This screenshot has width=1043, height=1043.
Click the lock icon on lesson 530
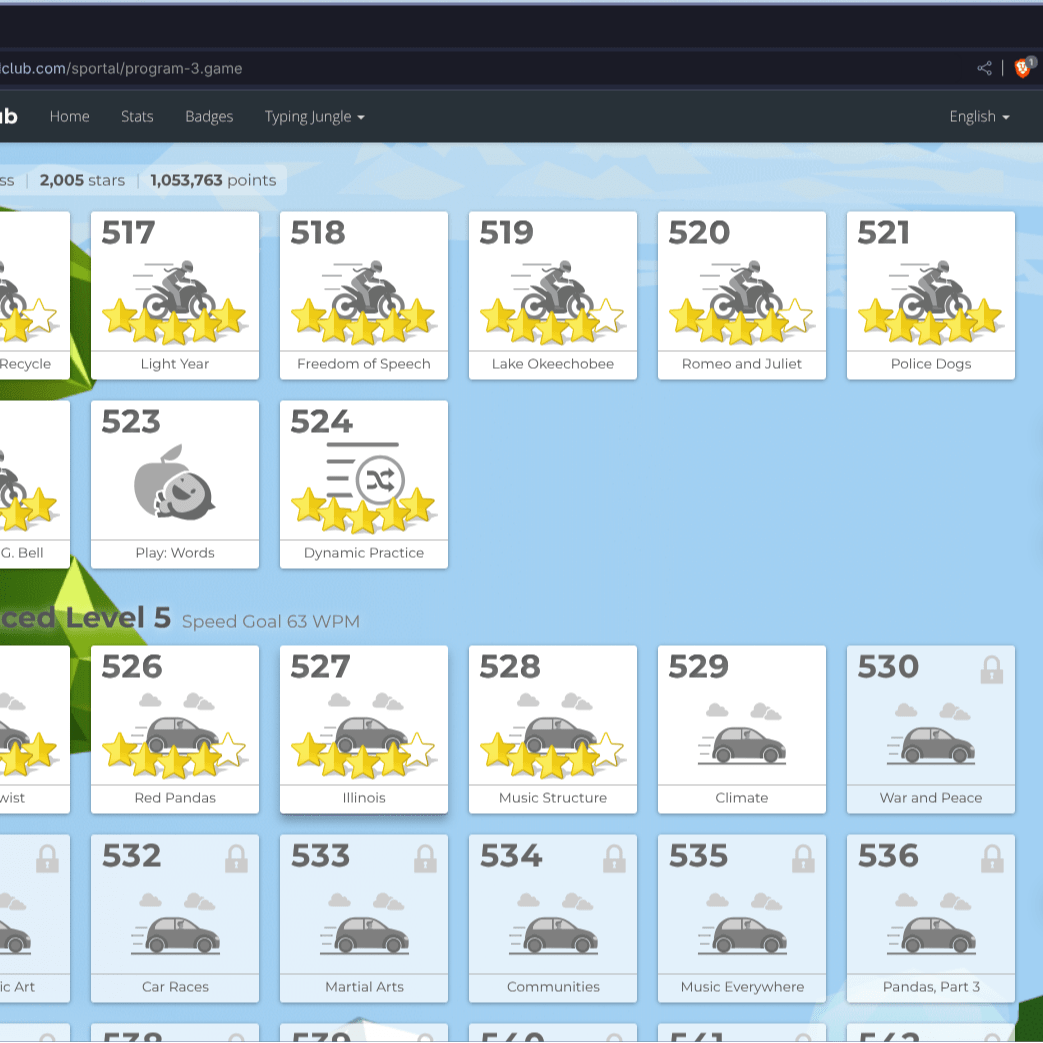click(992, 670)
